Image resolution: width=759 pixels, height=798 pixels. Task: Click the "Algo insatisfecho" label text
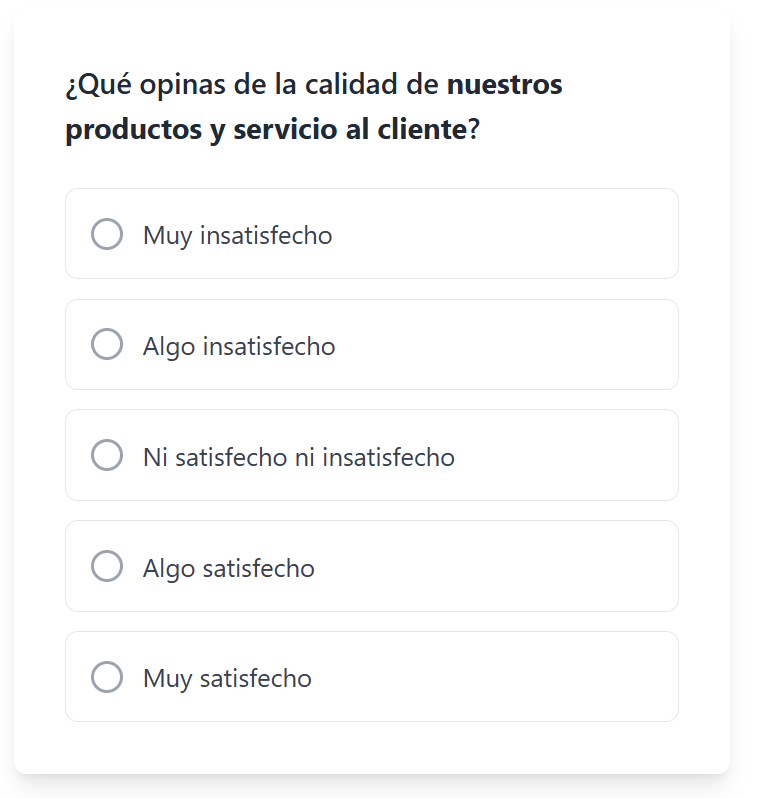point(239,347)
